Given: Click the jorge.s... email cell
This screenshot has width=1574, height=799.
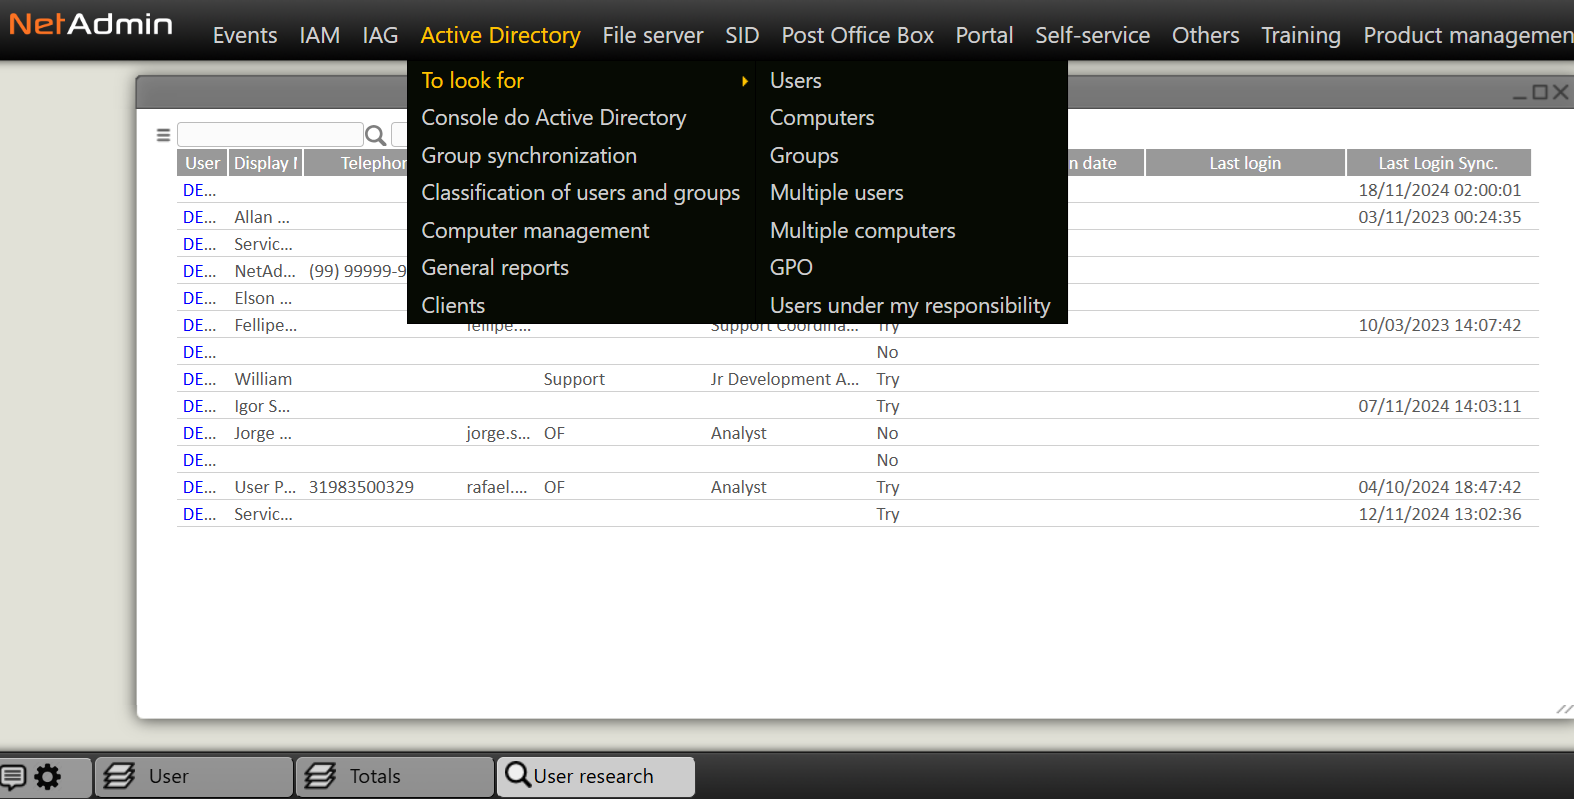Looking at the screenshot, I should click(x=498, y=433).
